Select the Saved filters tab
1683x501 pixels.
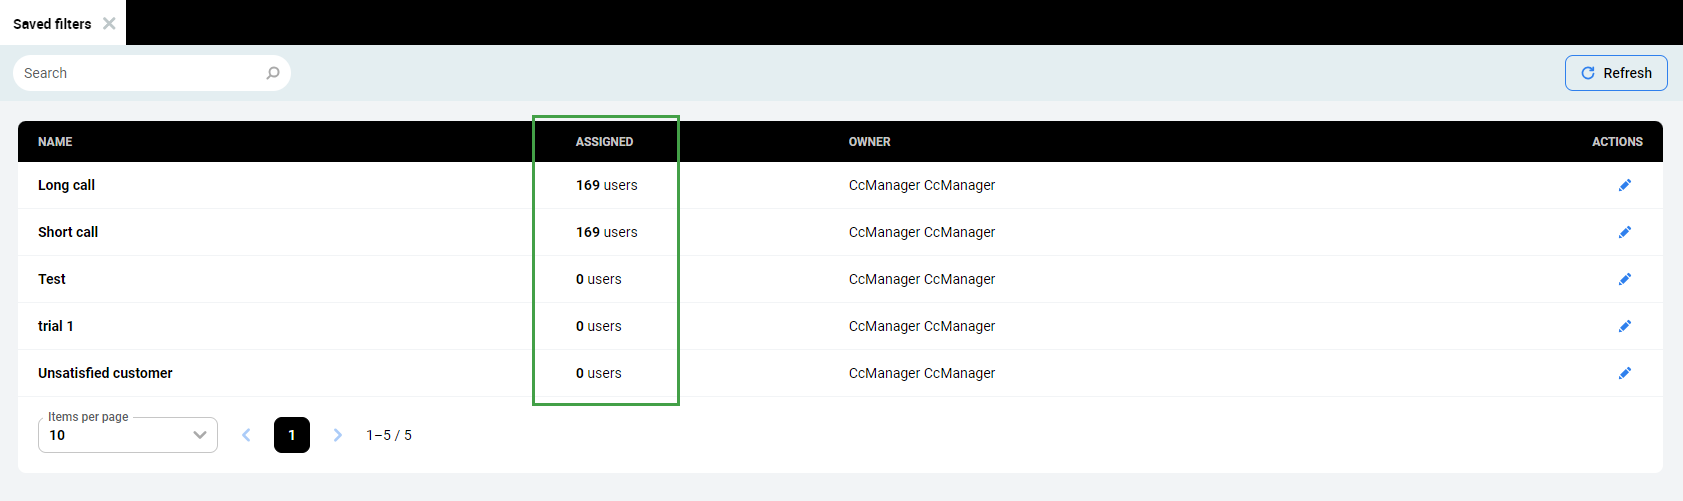tap(52, 24)
